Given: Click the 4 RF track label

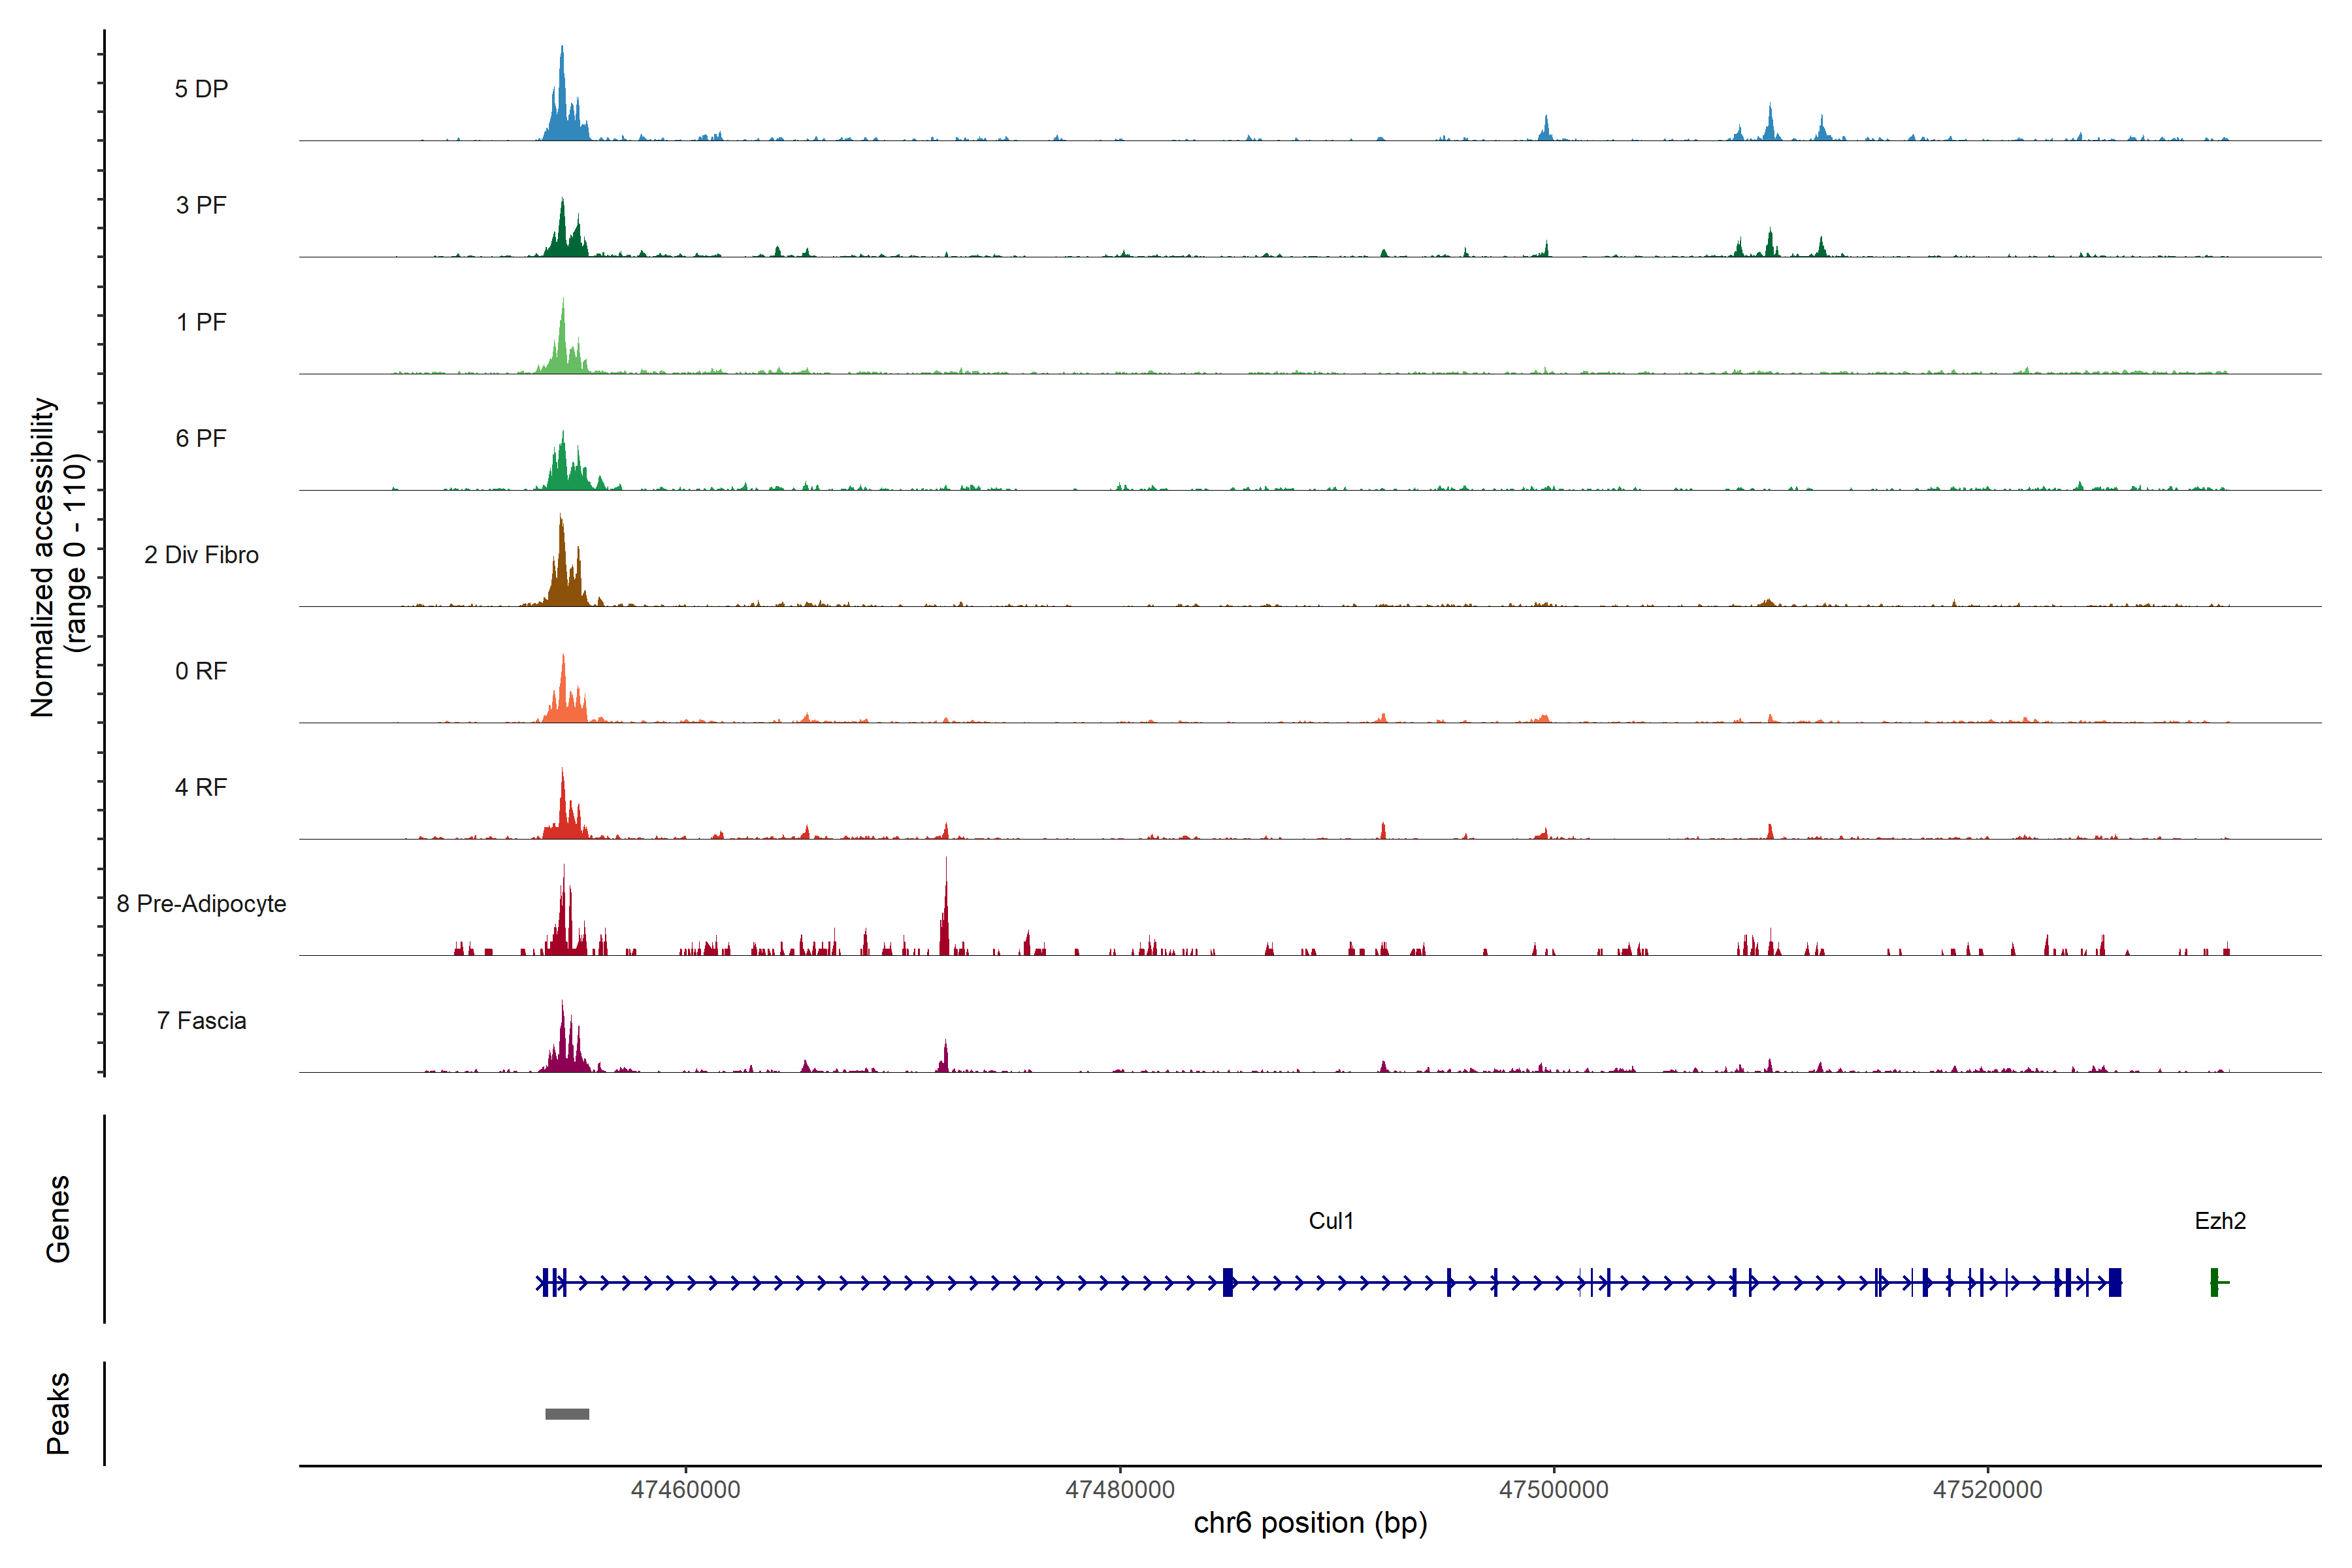Looking at the screenshot, I should click(201, 787).
